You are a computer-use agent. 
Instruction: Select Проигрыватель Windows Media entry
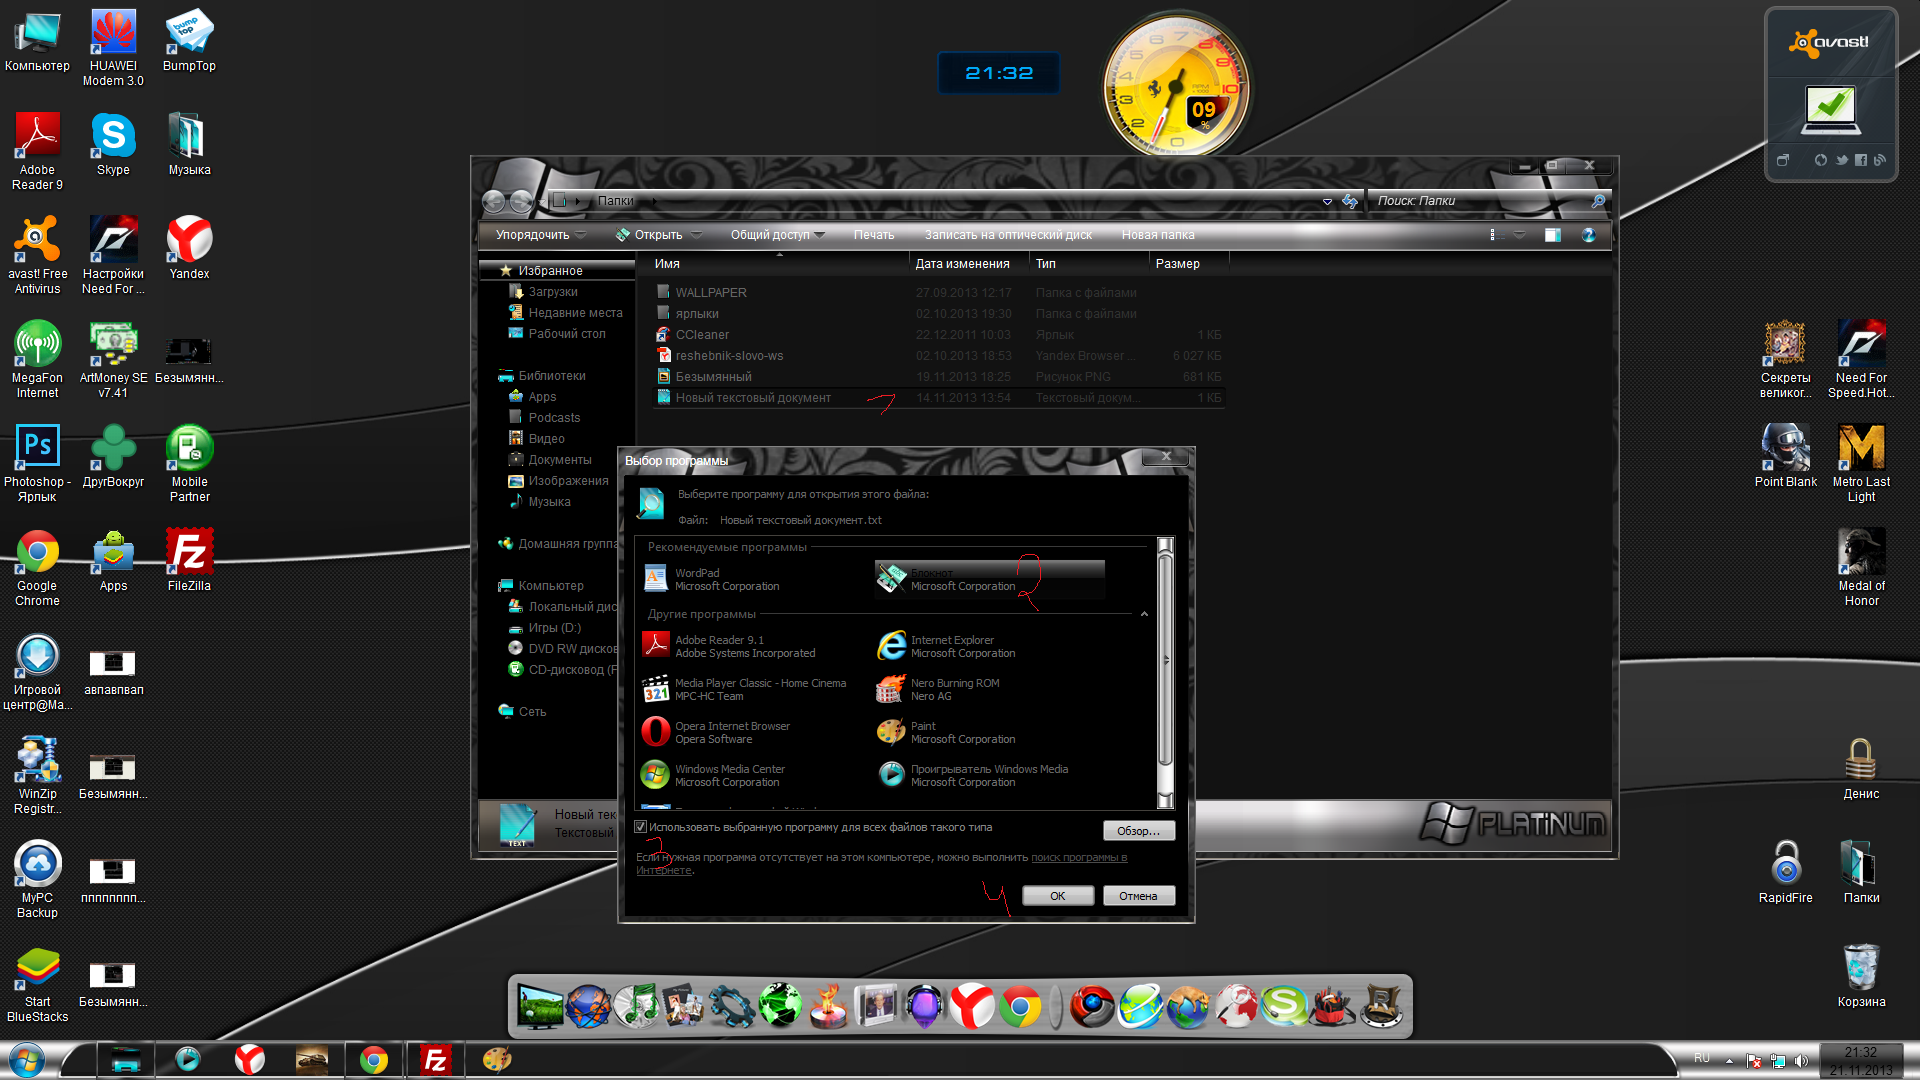pyautogui.click(x=973, y=775)
